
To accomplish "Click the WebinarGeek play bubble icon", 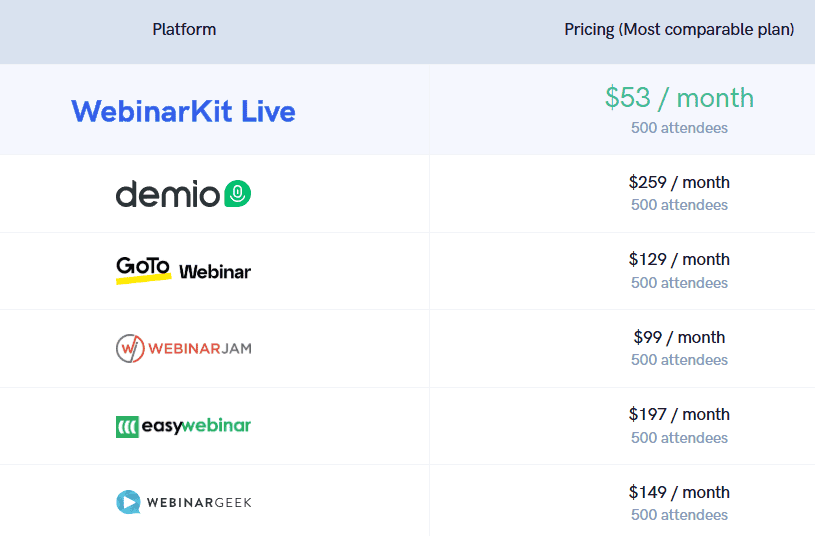I will pyautogui.click(x=128, y=502).
